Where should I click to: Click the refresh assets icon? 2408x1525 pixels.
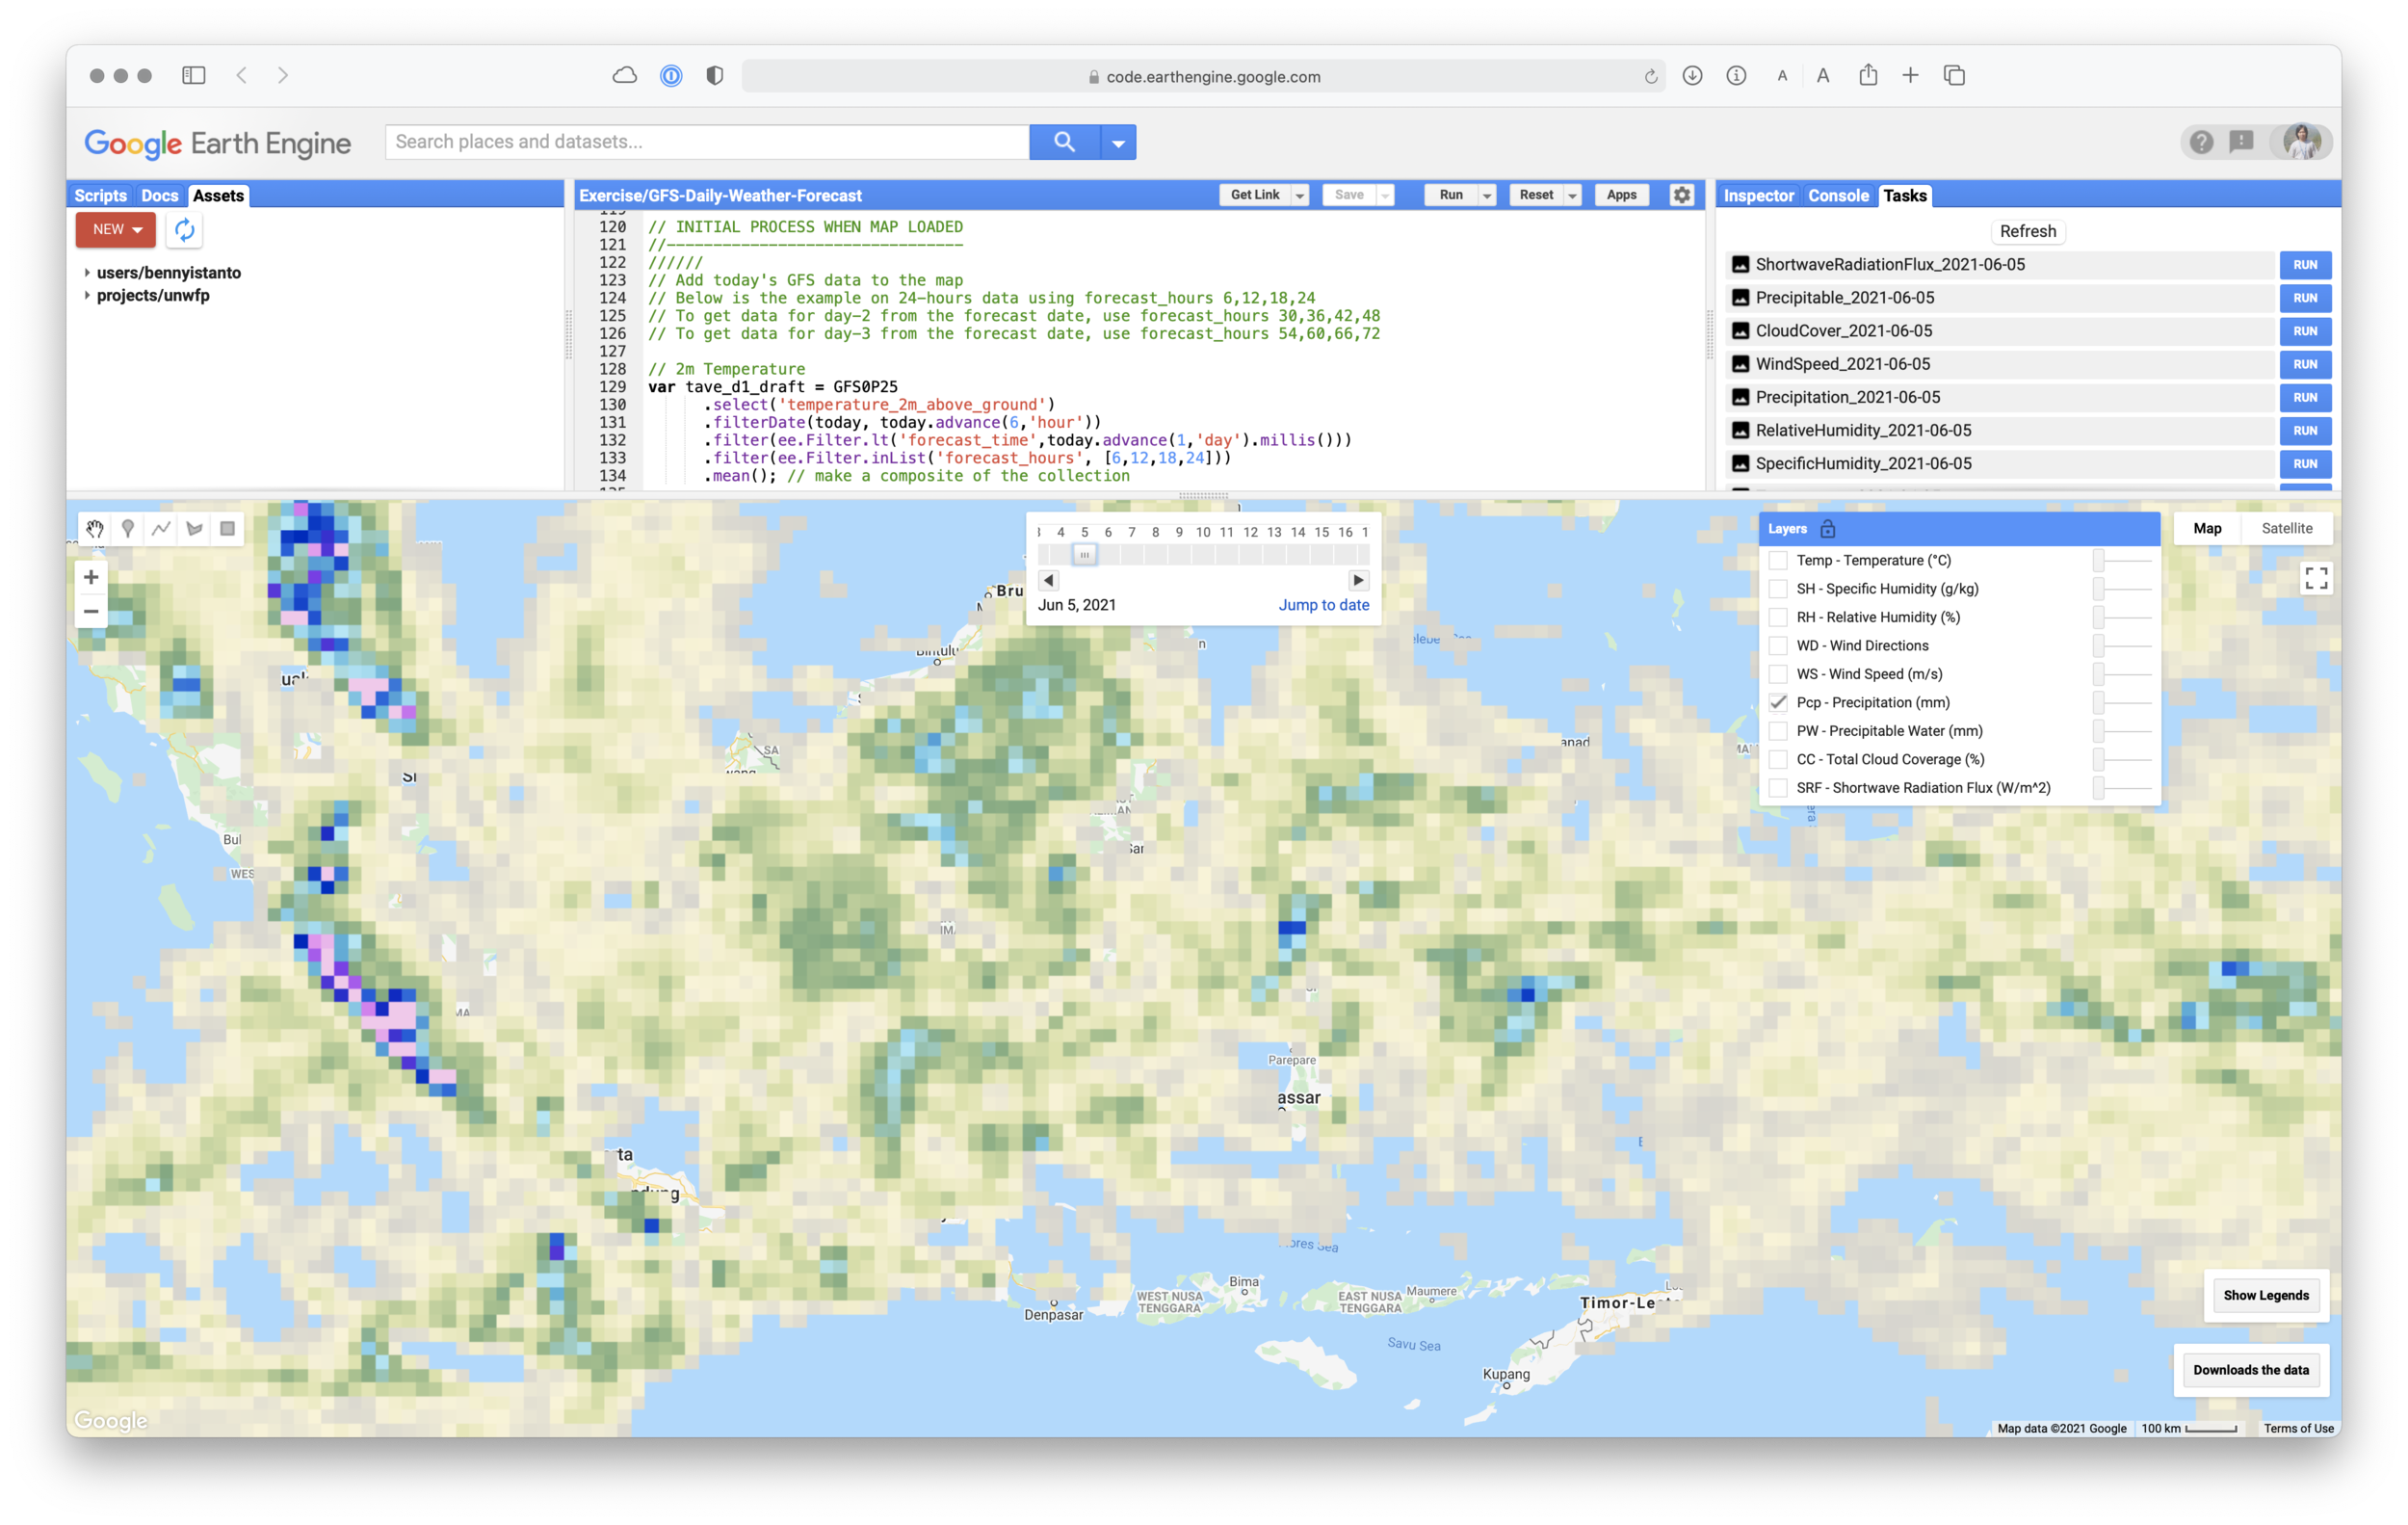185,230
